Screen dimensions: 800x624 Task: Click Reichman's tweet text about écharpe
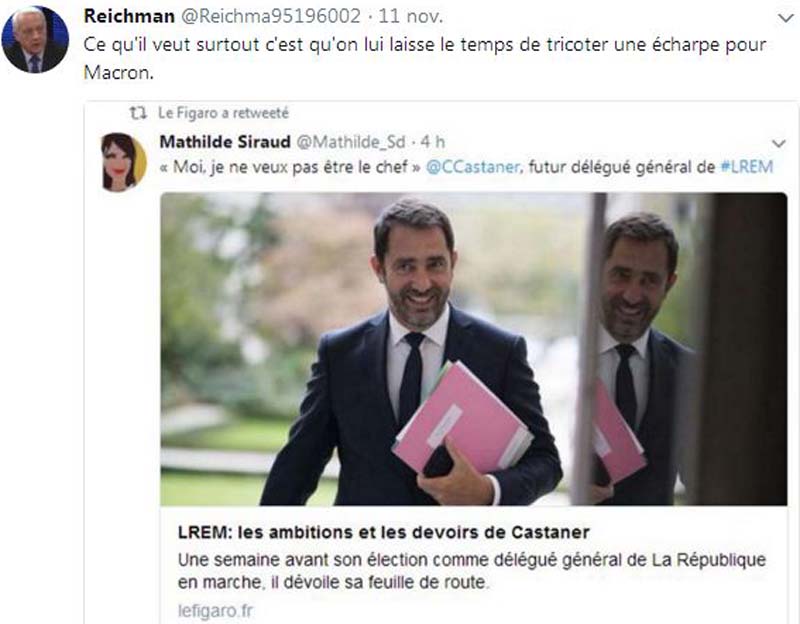425,58
